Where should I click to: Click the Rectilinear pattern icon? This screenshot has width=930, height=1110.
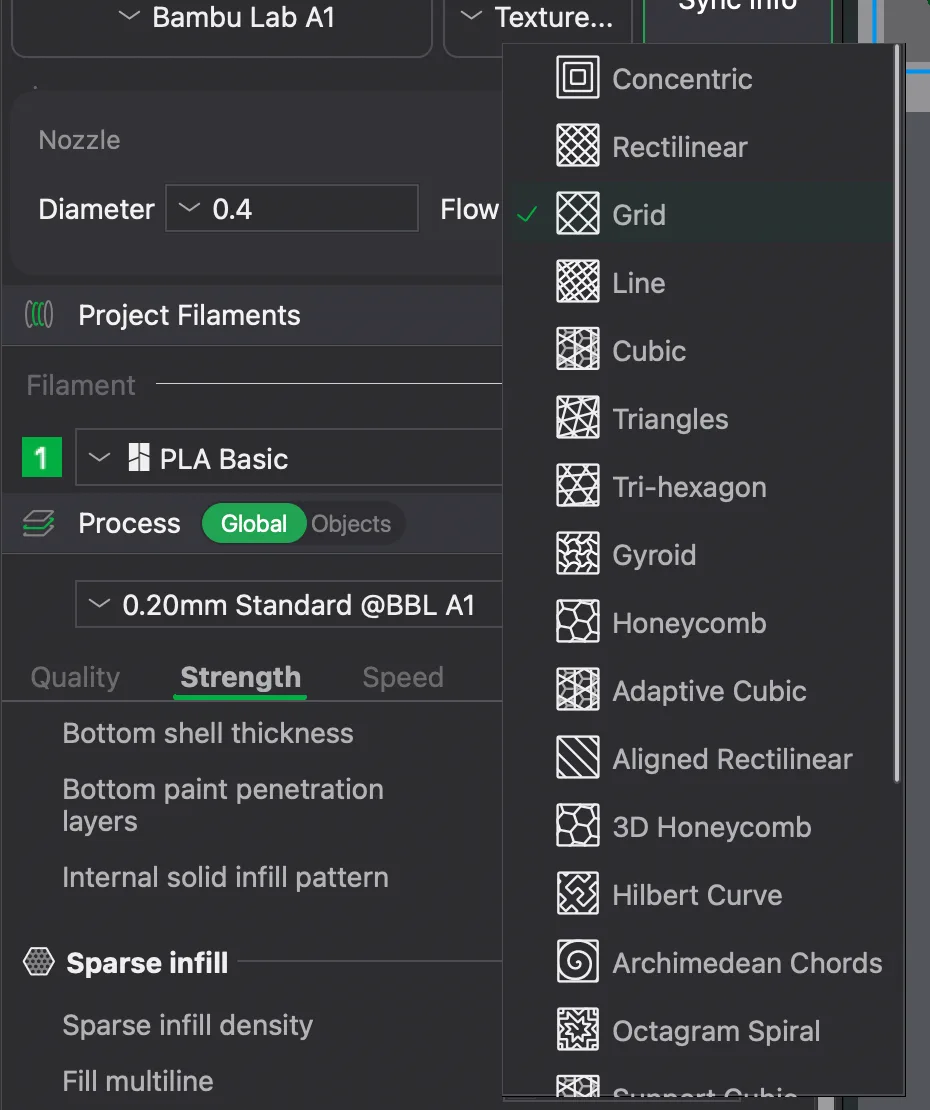pyautogui.click(x=578, y=145)
